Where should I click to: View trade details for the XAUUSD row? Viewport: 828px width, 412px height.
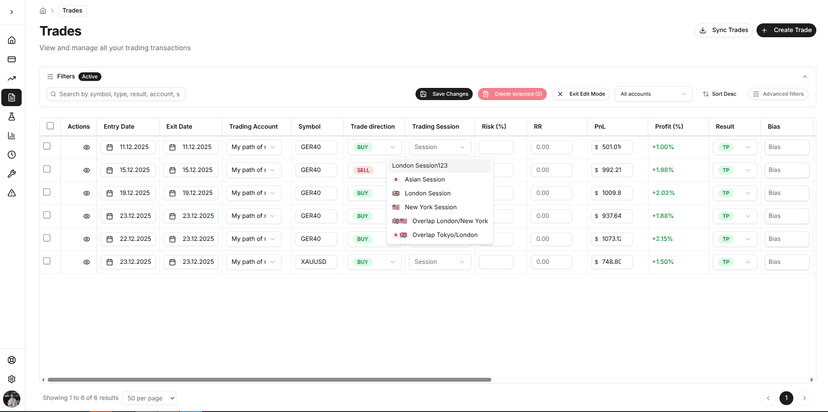click(87, 262)
